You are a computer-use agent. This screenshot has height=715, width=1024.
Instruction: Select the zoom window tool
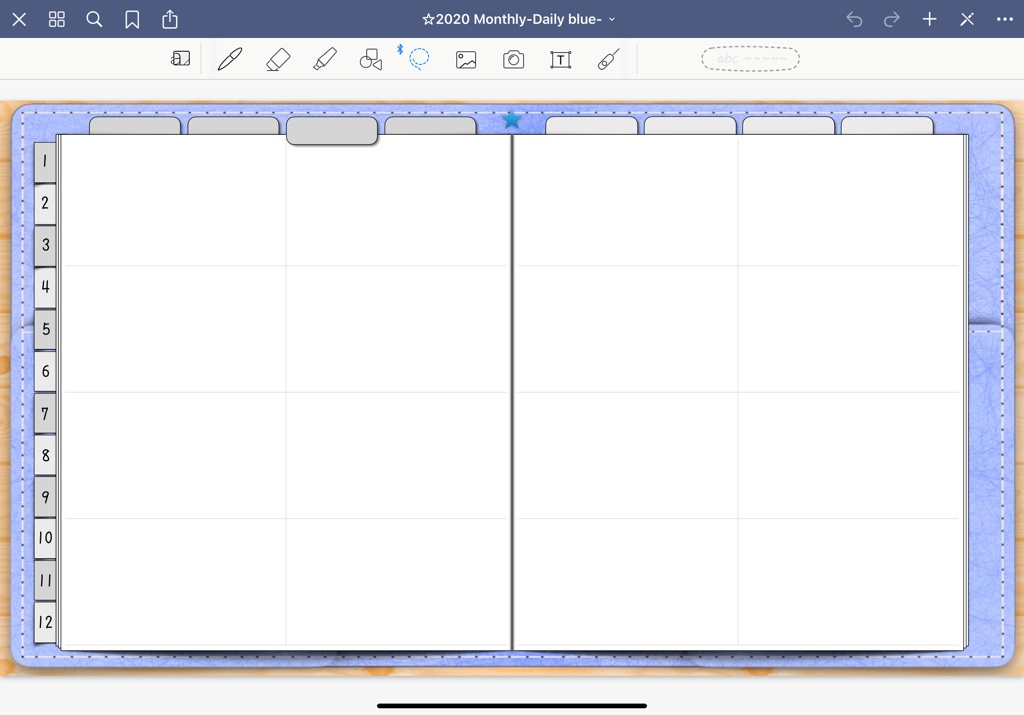coord(181,59)
